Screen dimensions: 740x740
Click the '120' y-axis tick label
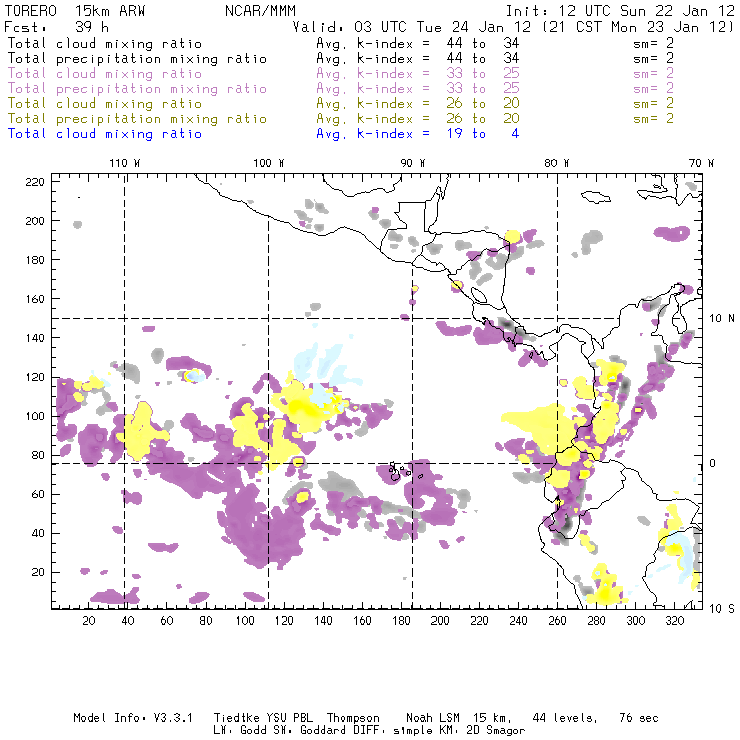35,377
